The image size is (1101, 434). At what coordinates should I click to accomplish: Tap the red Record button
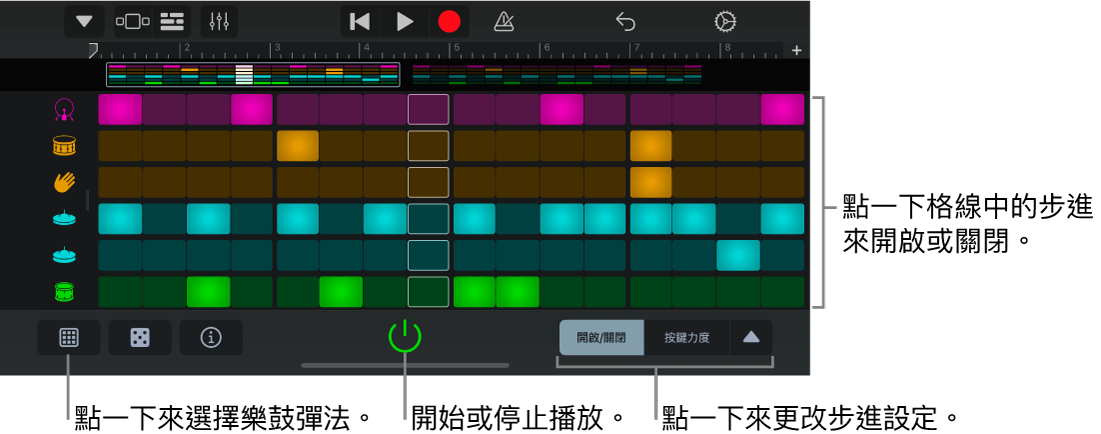[449, 22]
